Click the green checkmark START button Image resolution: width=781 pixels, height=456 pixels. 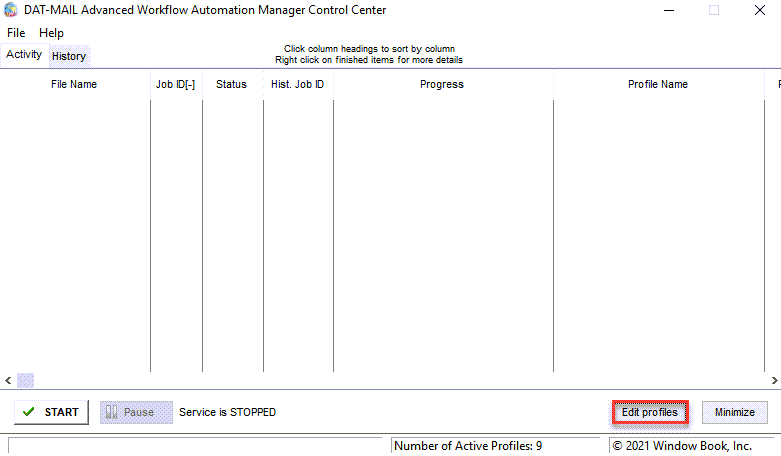click(51, 412)
